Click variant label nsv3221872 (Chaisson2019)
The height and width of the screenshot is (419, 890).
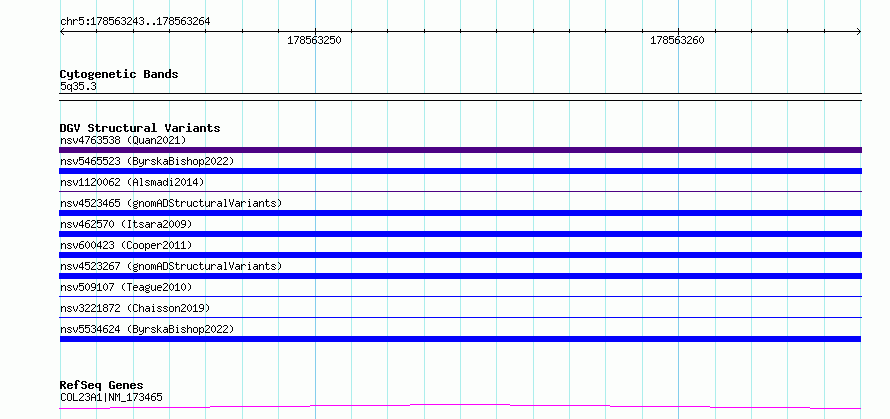pos(135,308)
